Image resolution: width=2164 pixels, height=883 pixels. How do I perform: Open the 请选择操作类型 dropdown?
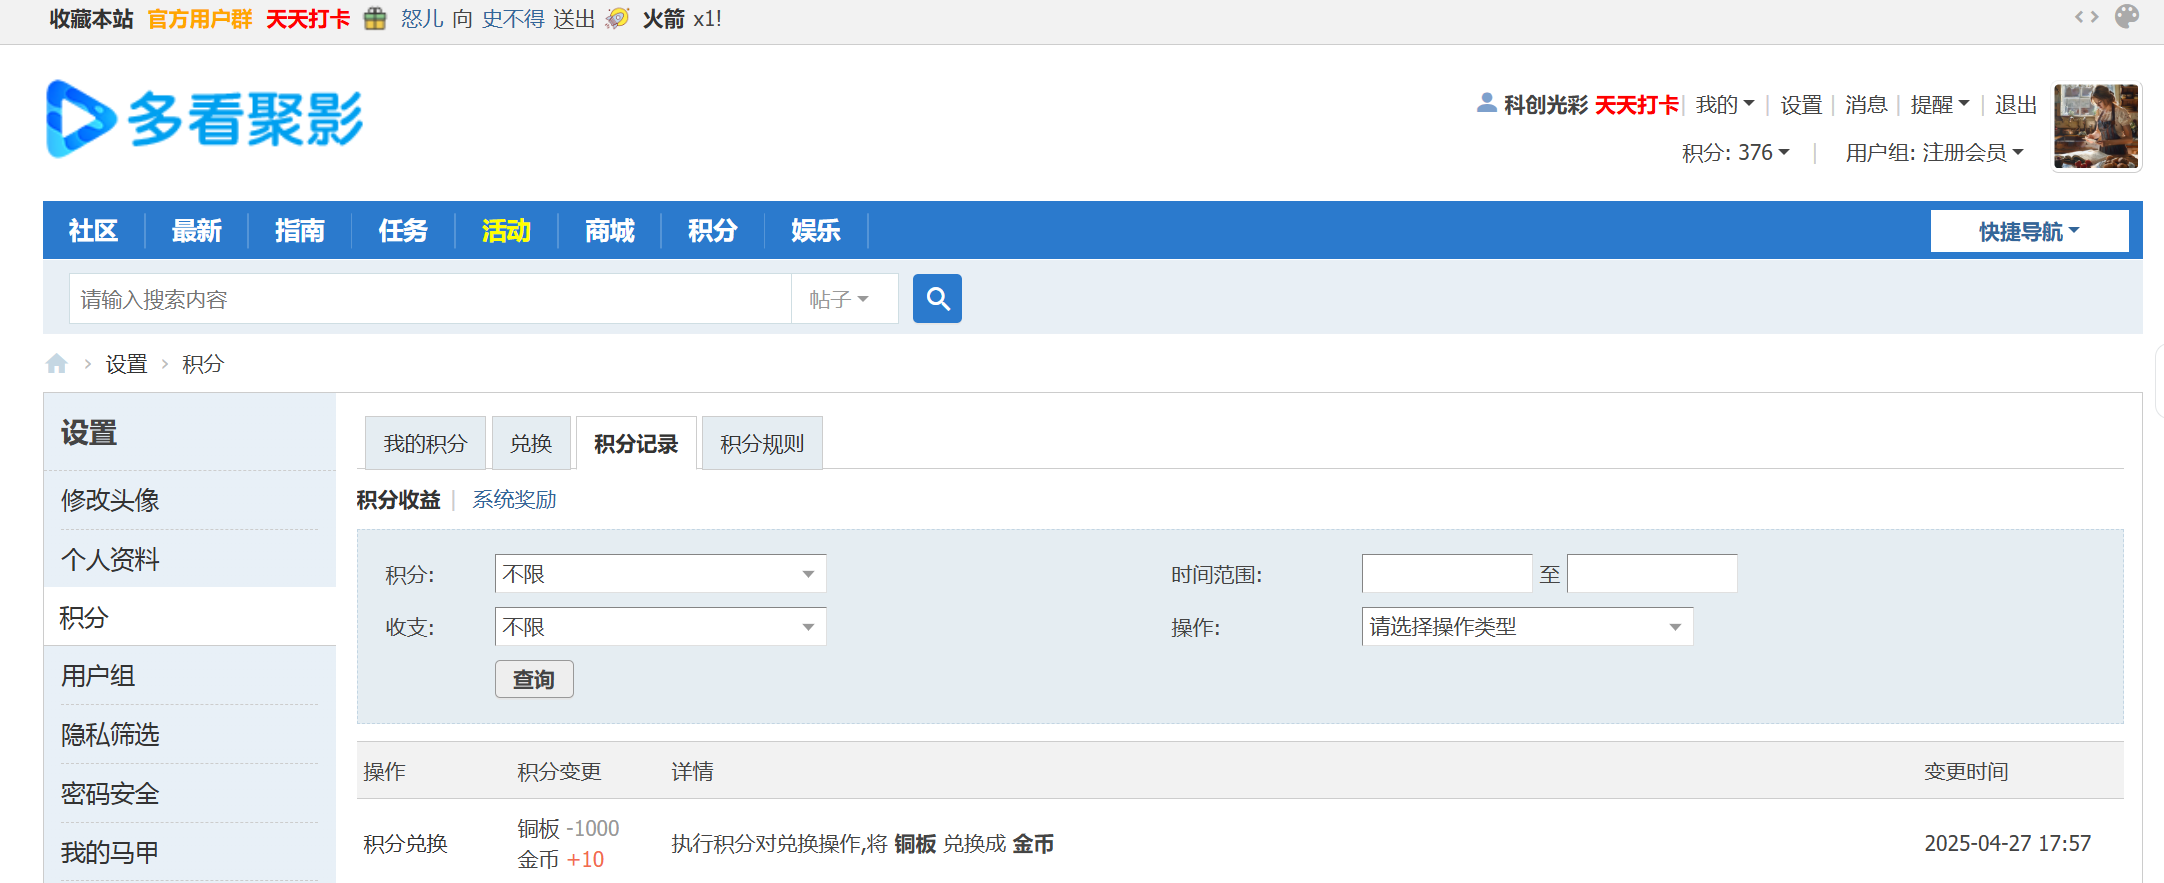pyautogui.click(x=1526, y=627)
